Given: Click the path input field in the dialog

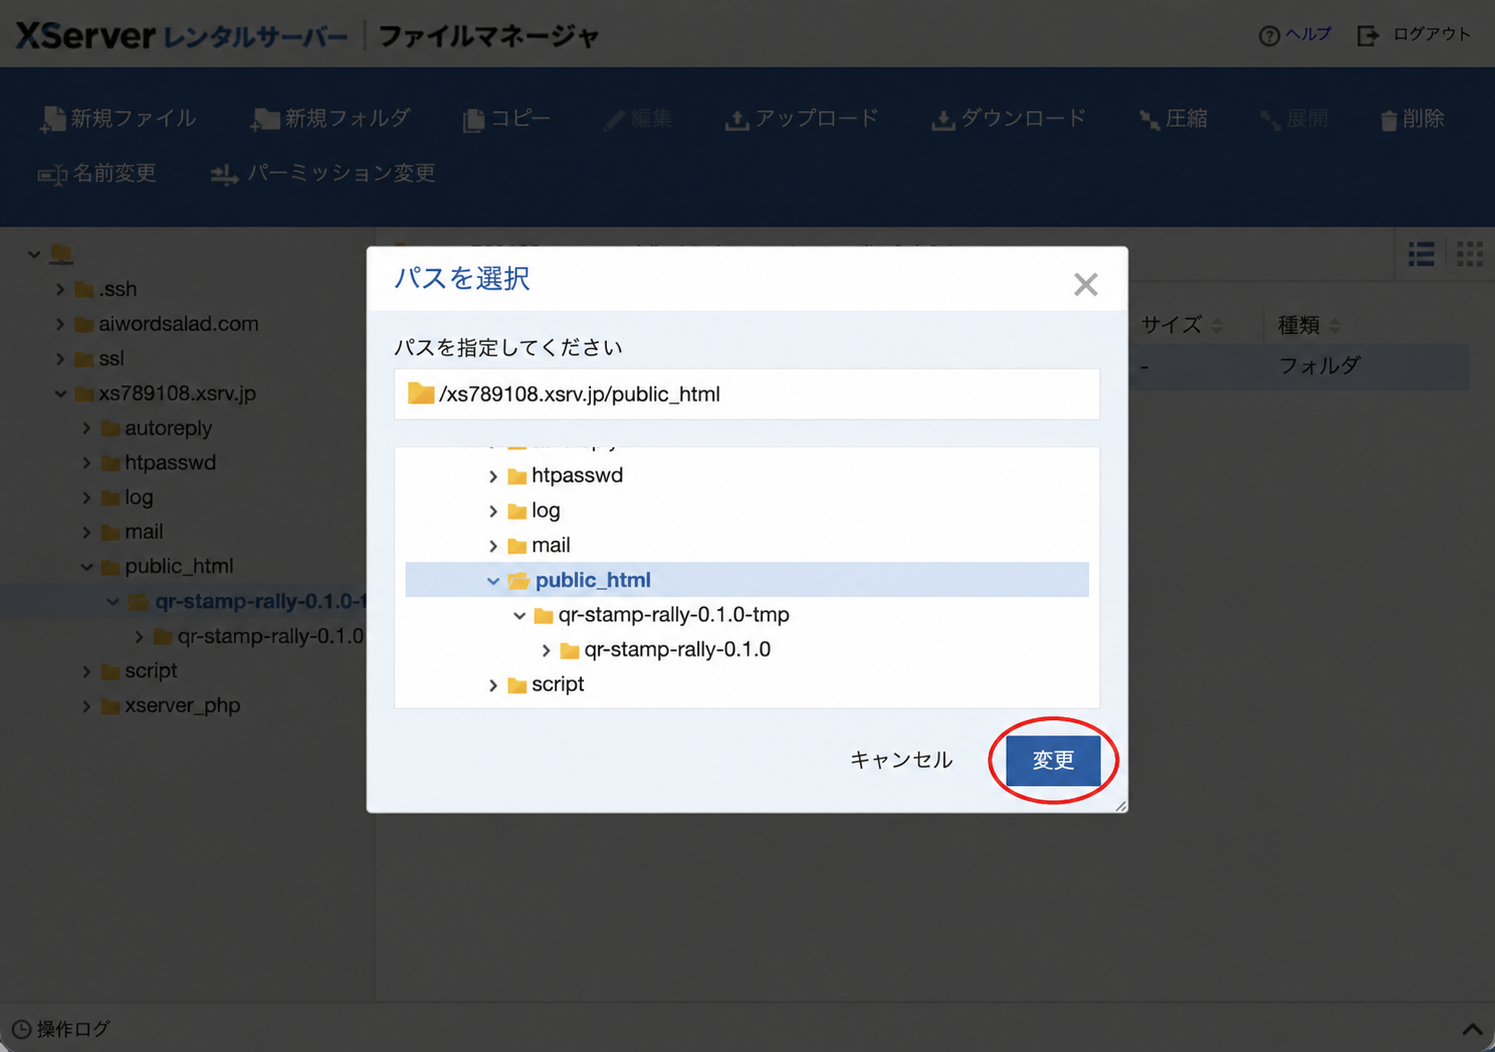Looking at the screenshot, I should click(747, 394).
